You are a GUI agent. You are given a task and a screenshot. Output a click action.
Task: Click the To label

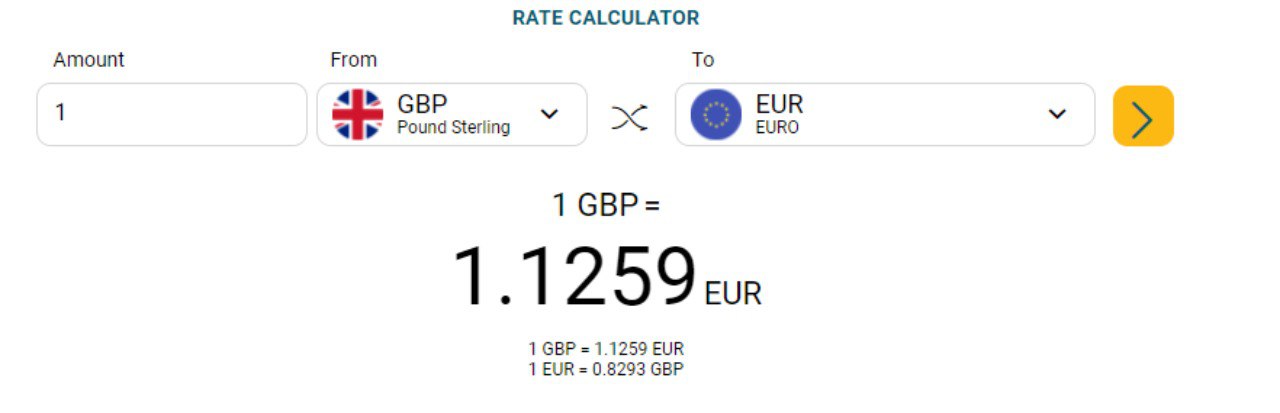point(703,60)
